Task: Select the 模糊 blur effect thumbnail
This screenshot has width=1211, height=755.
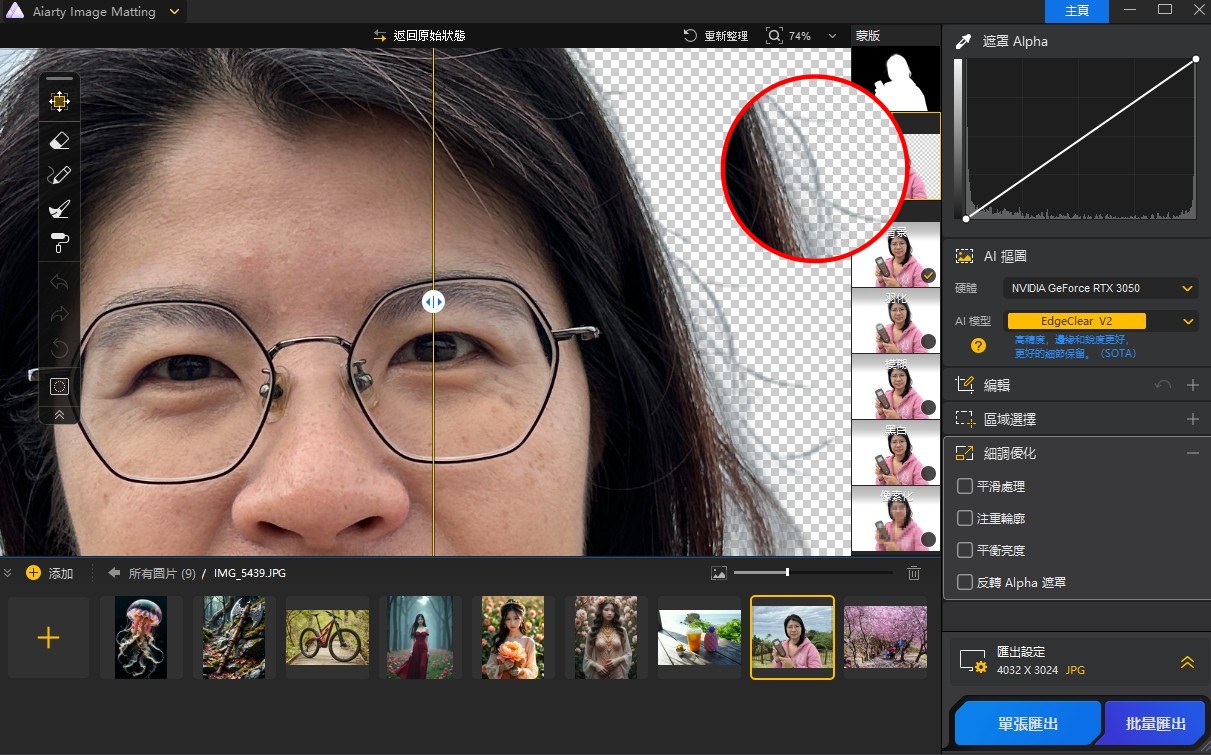Action: [896, 386]
